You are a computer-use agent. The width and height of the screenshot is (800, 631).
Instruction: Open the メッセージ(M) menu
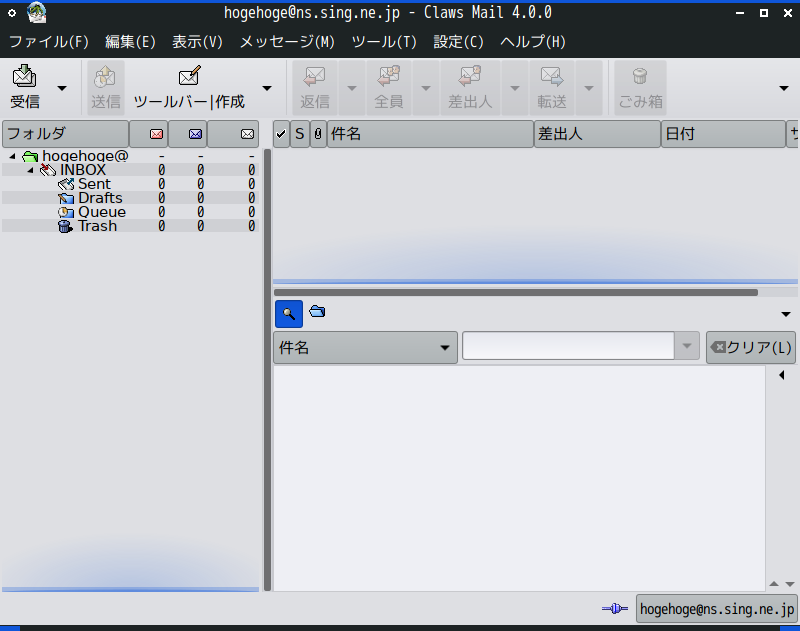(287, 42)
